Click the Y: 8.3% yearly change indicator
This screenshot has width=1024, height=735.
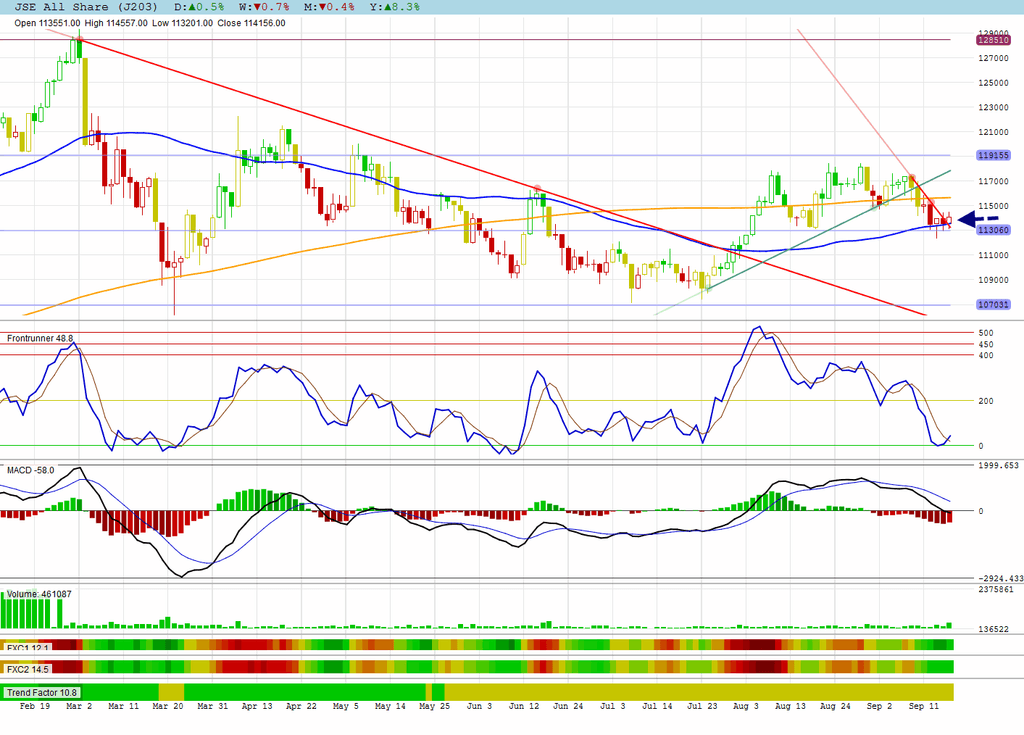[x=394, y=7]
